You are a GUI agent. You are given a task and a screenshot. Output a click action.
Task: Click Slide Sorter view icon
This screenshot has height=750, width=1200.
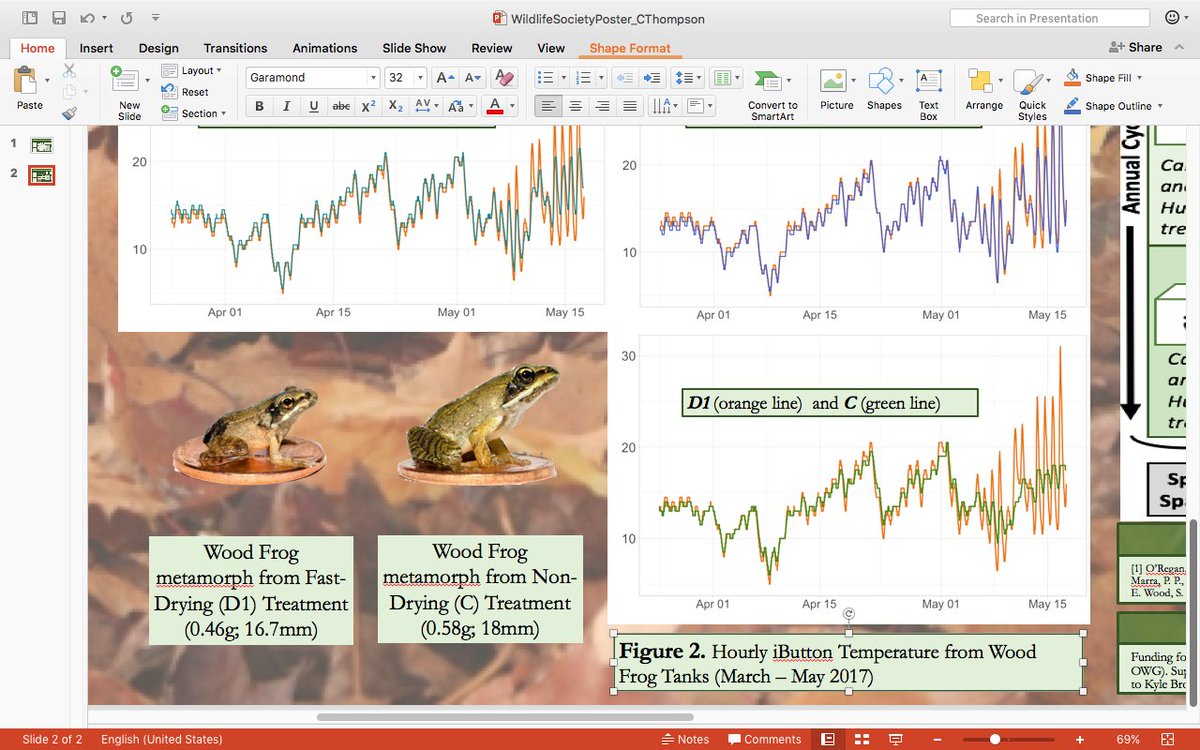point(862,739)
